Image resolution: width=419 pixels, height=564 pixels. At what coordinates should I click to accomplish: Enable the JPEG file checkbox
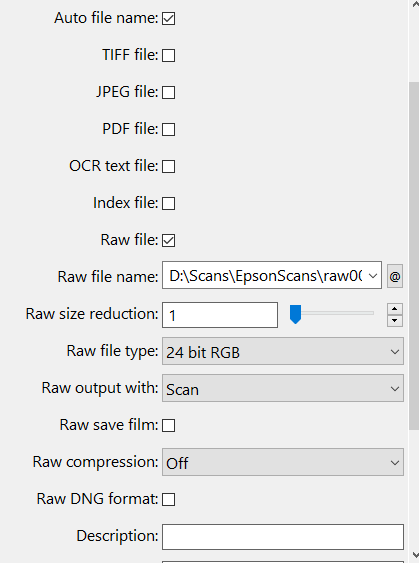(x=168, y=92)
